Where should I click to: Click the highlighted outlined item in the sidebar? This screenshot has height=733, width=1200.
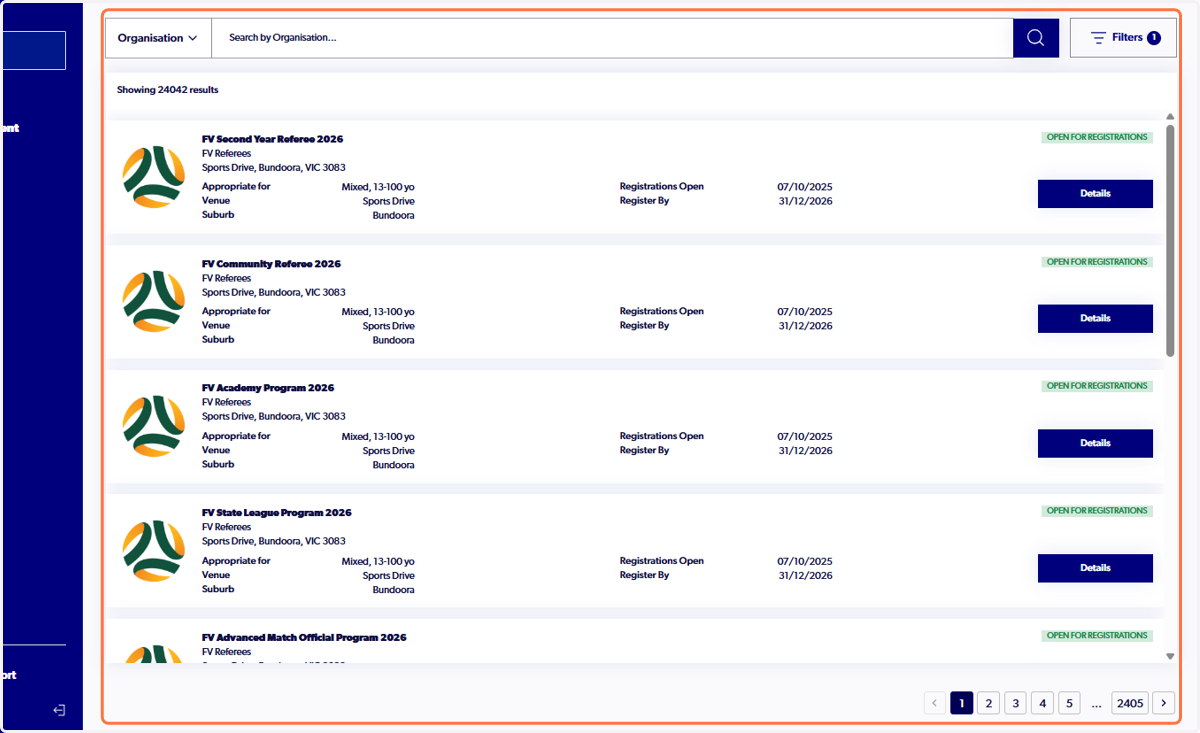pyautogui.click(x=33, y=50)
